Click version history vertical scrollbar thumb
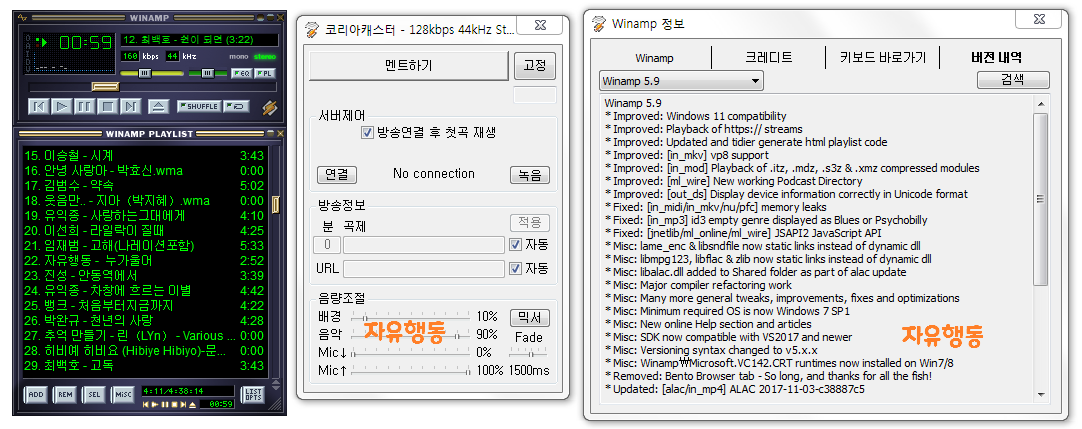This screenshot has width=1082, height=429. point(1041,199)
